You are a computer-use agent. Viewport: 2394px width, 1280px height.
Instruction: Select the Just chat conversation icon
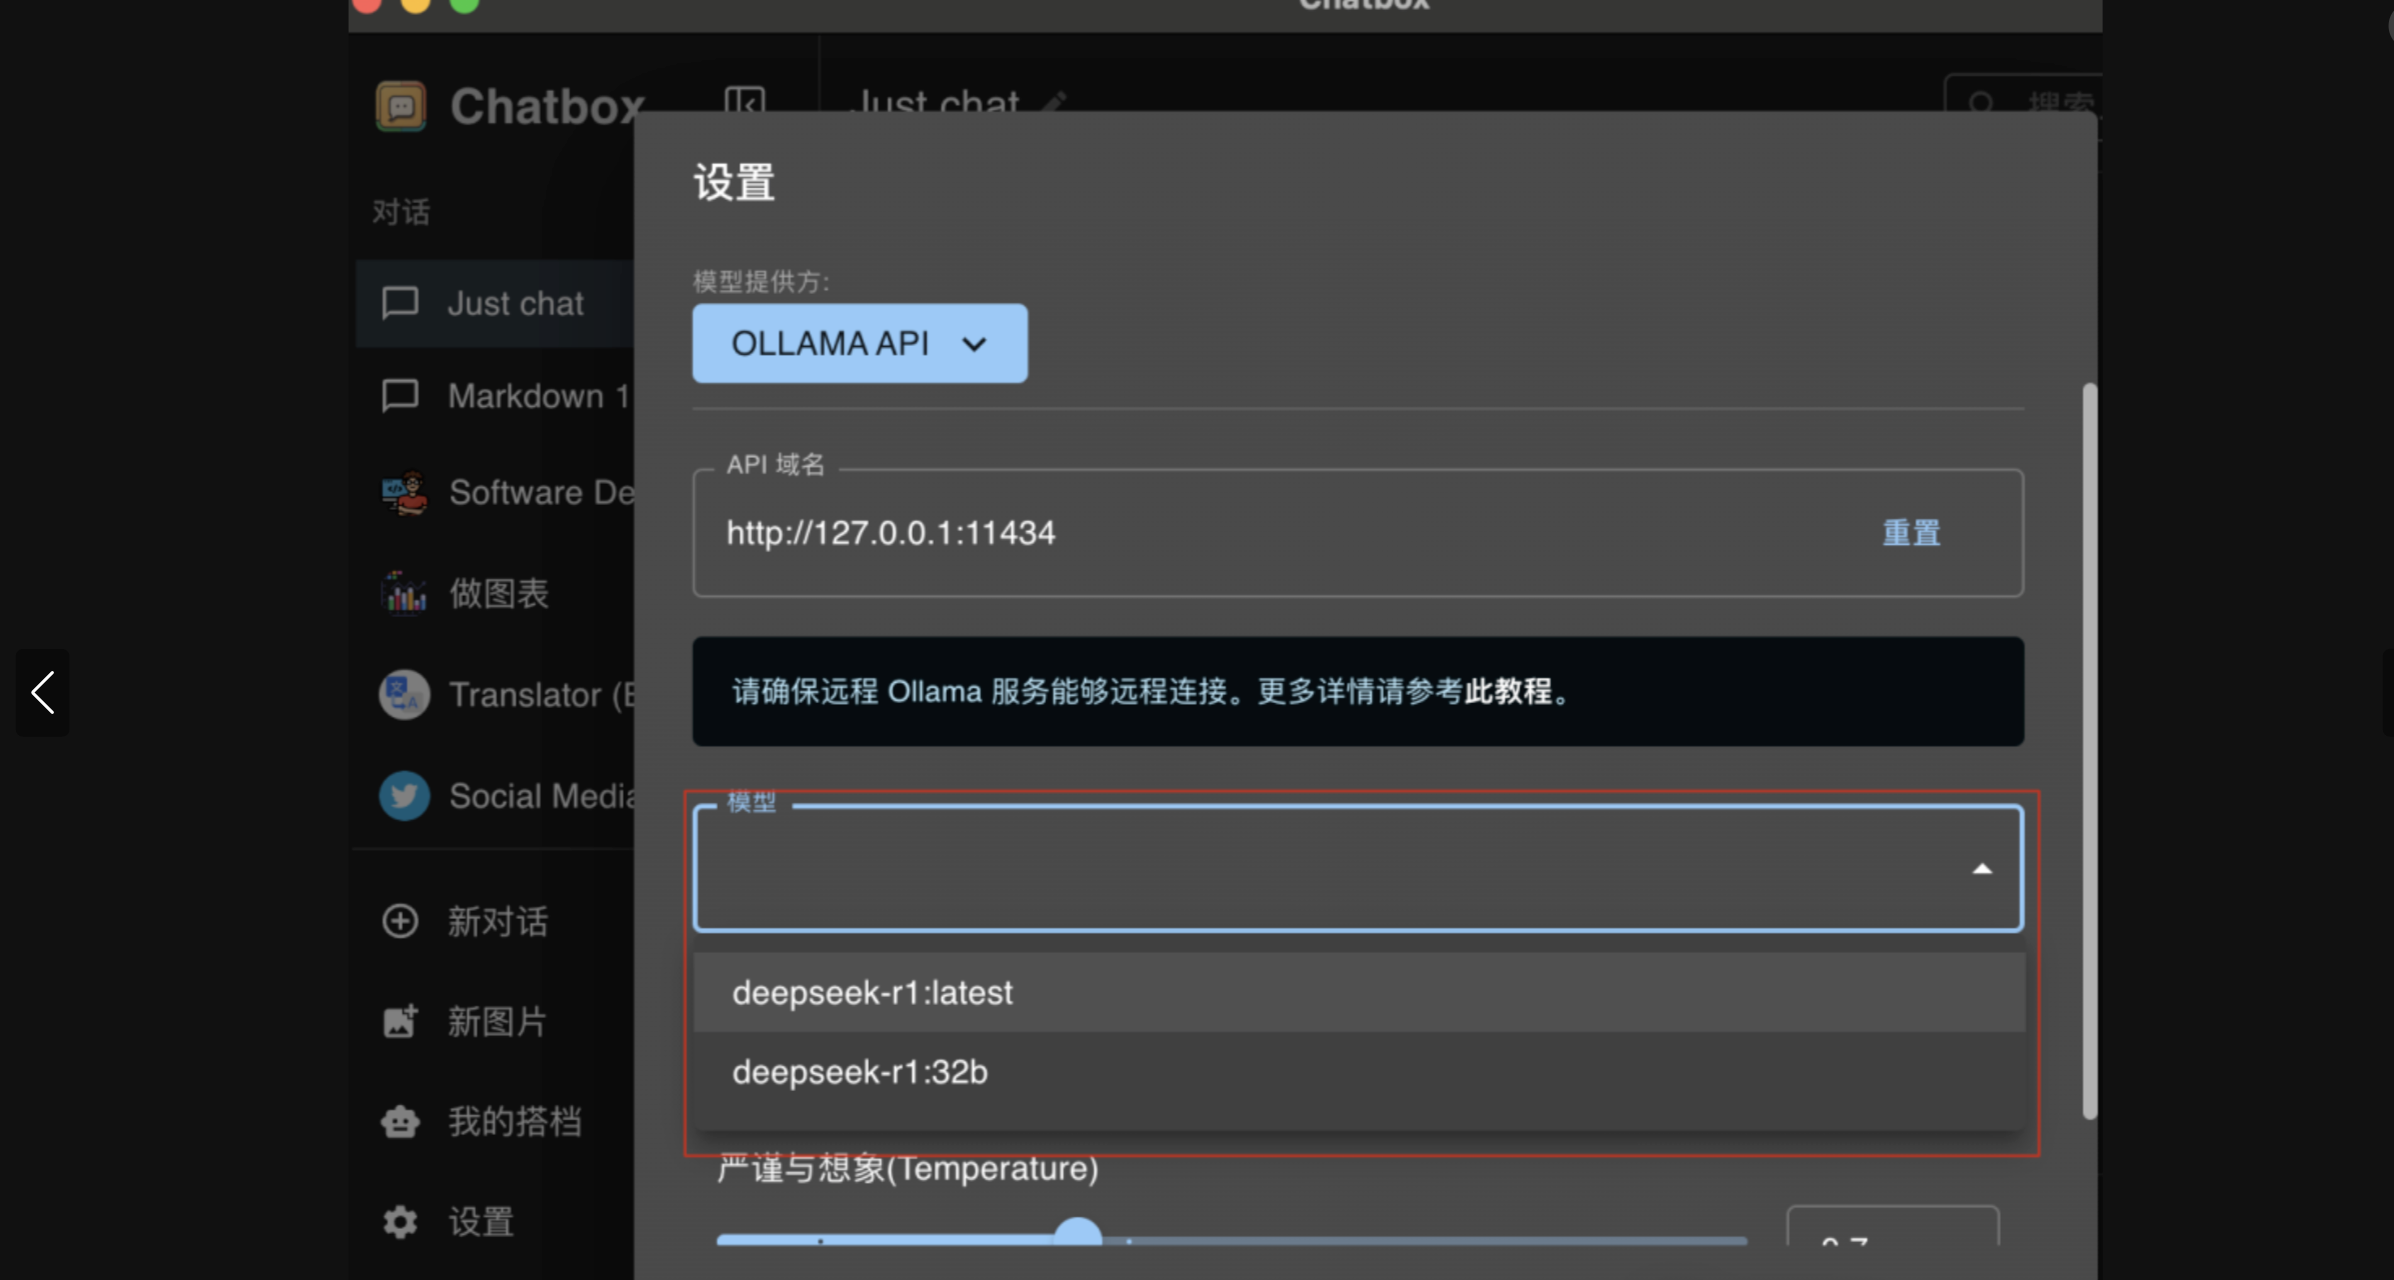pyautogui.click(x=399, y=303)
